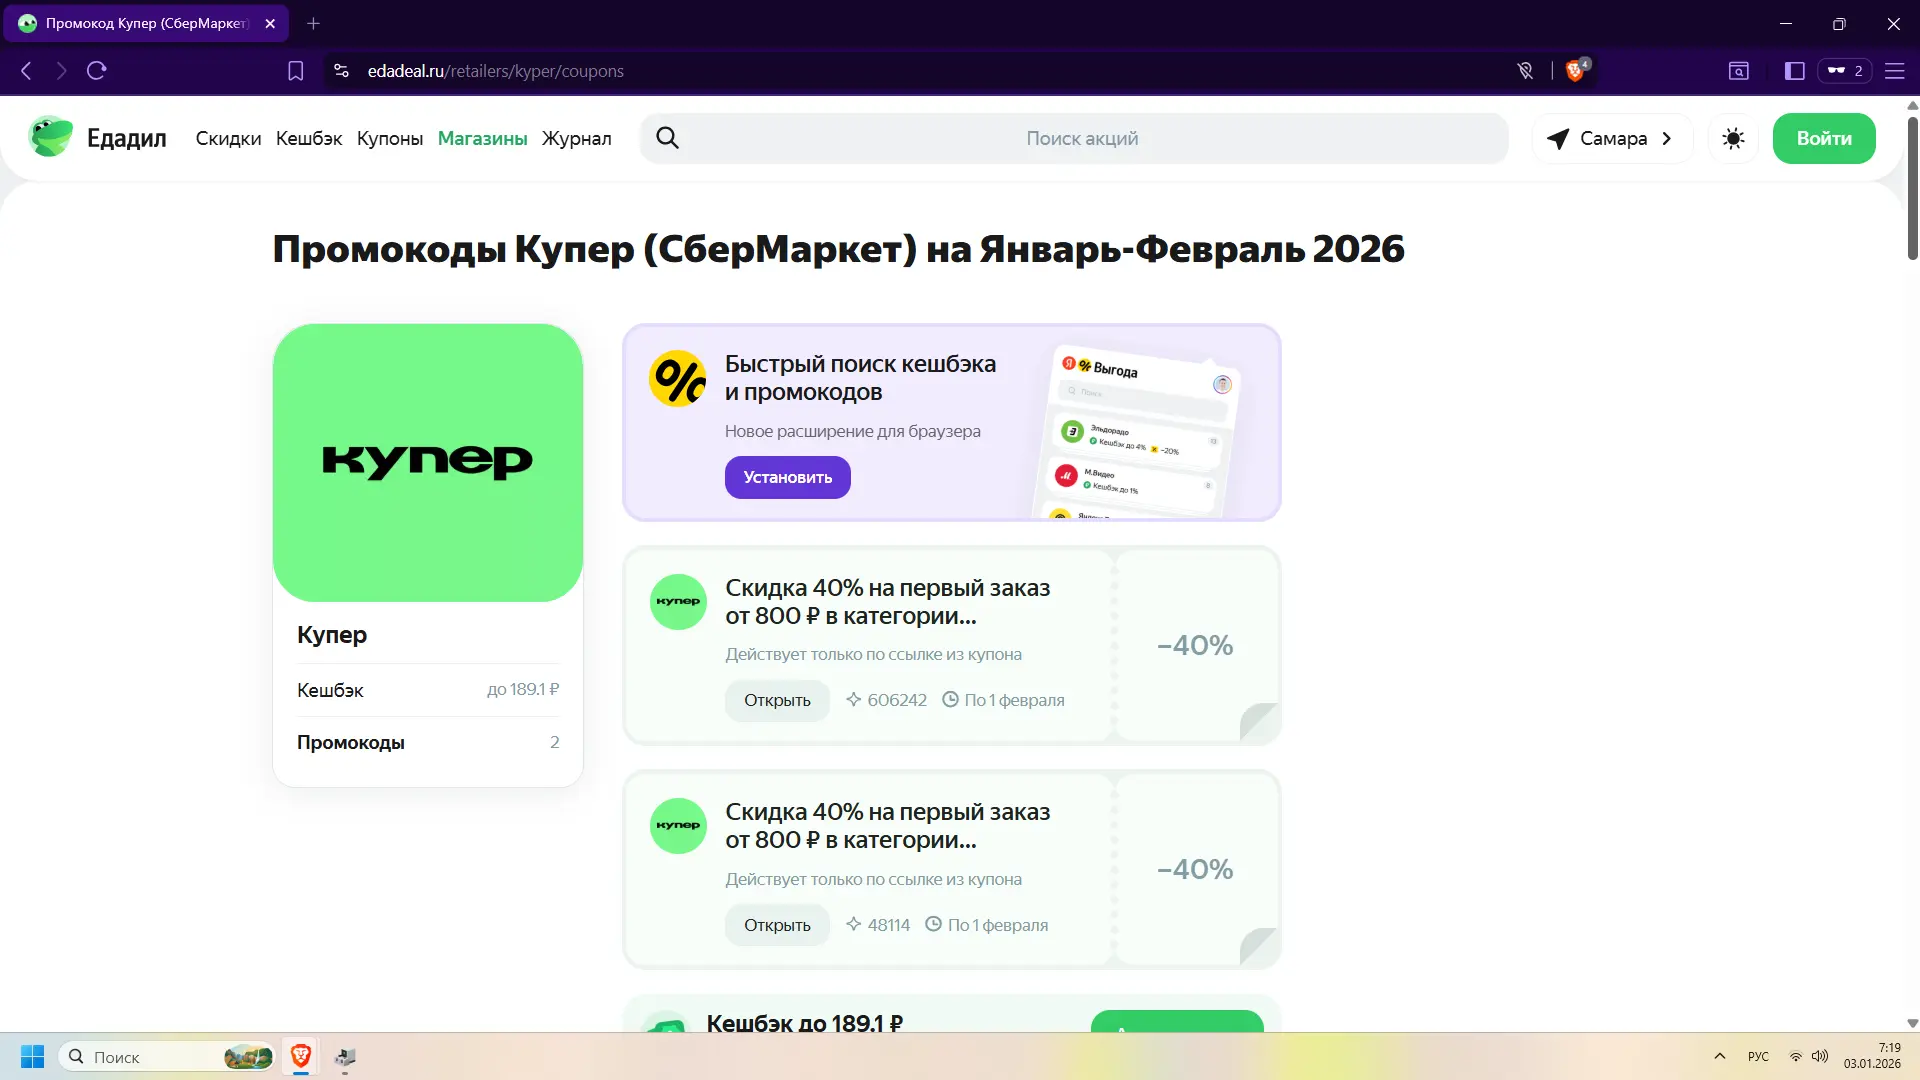
Task: Click the taskbar Поиск box
Action: (x=168, y=1057)
